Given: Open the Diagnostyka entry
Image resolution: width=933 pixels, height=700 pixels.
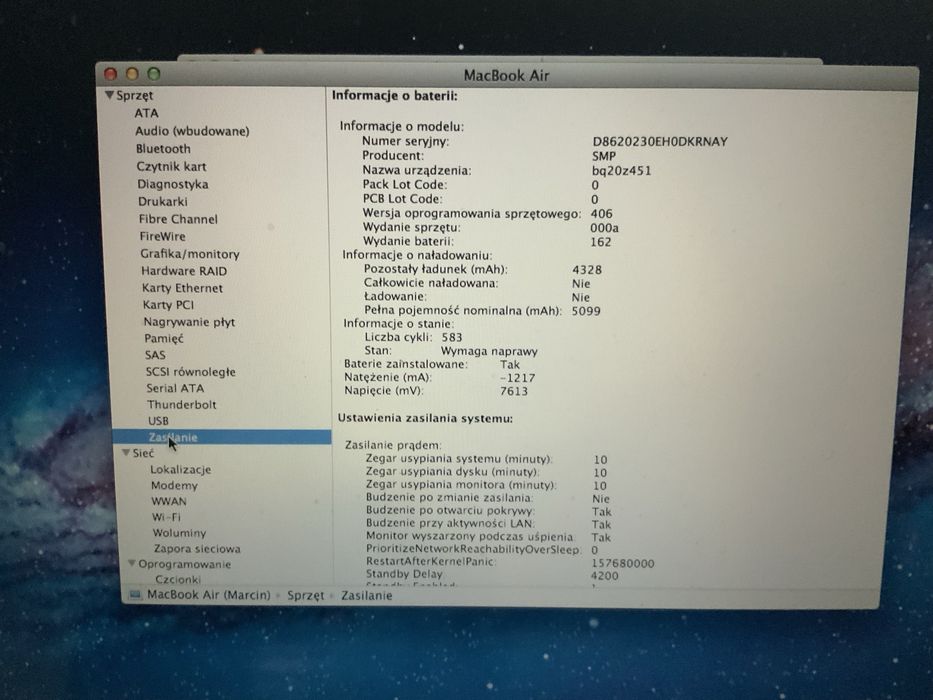Looking at the screenshot, I should click(173, 184).
